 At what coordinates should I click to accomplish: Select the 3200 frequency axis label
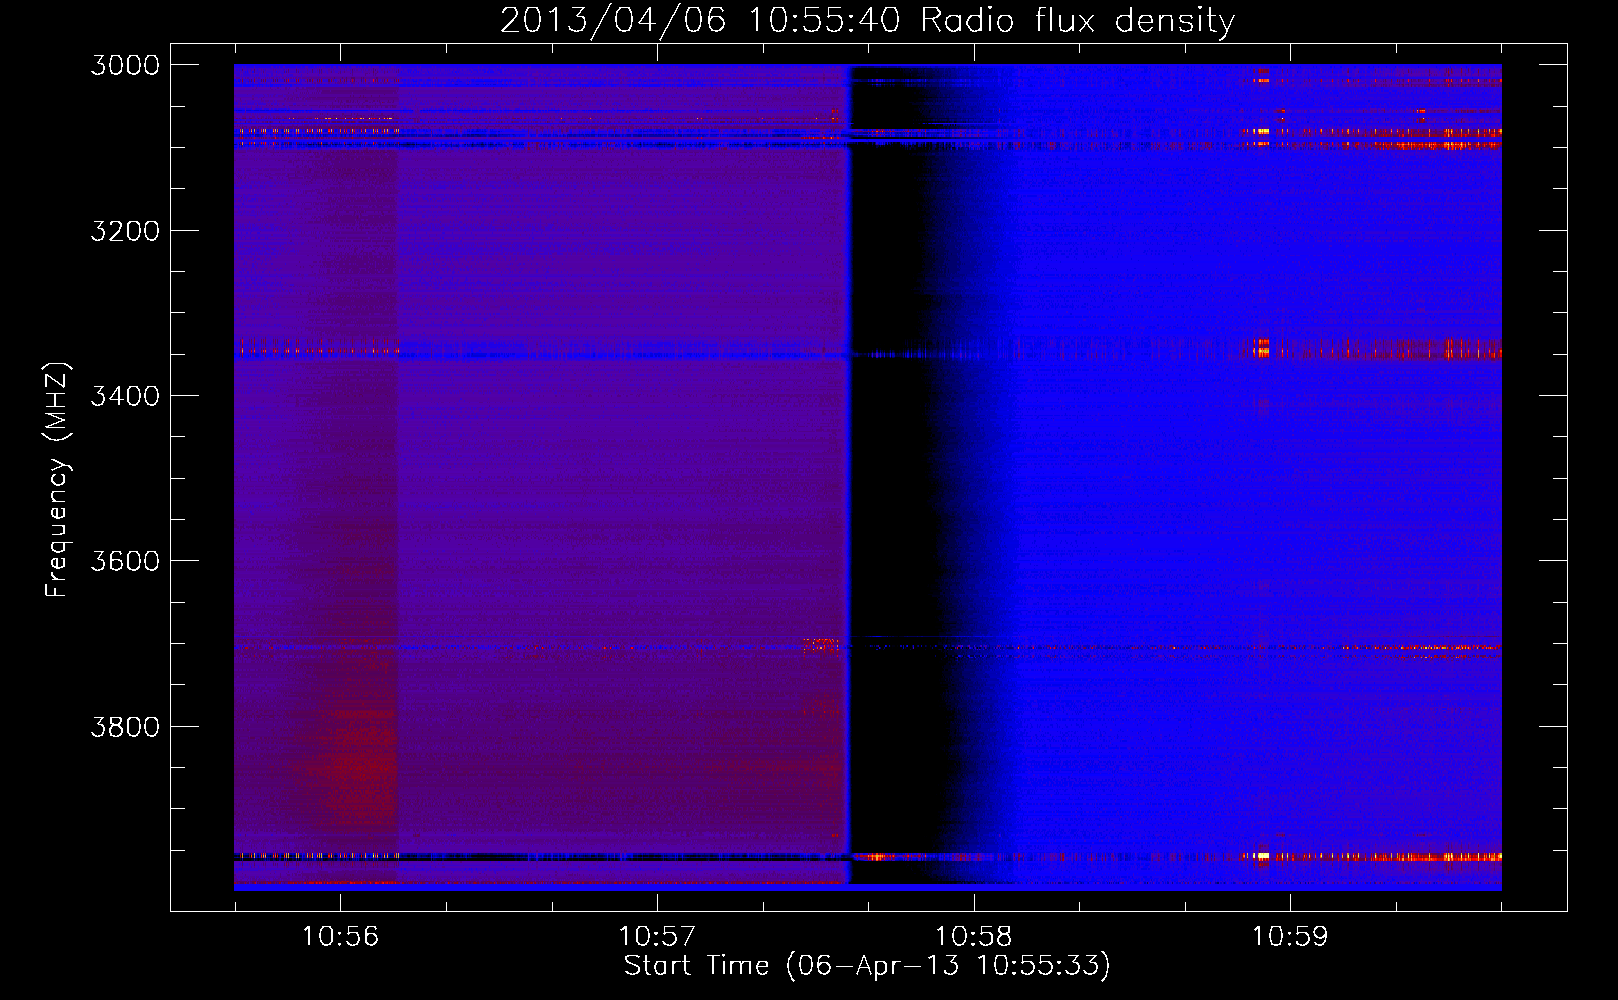point(125,231)
